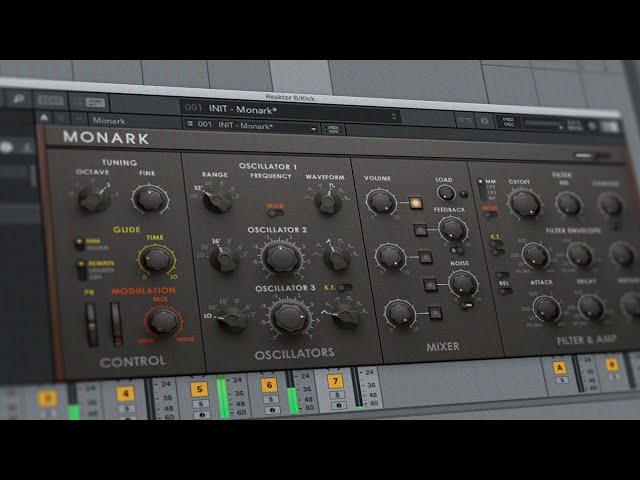Click the gear settings icon in the header
Image resolution: width=640 pixels, height=480 pixels.
pyautogui.click(x=592, y=127)
